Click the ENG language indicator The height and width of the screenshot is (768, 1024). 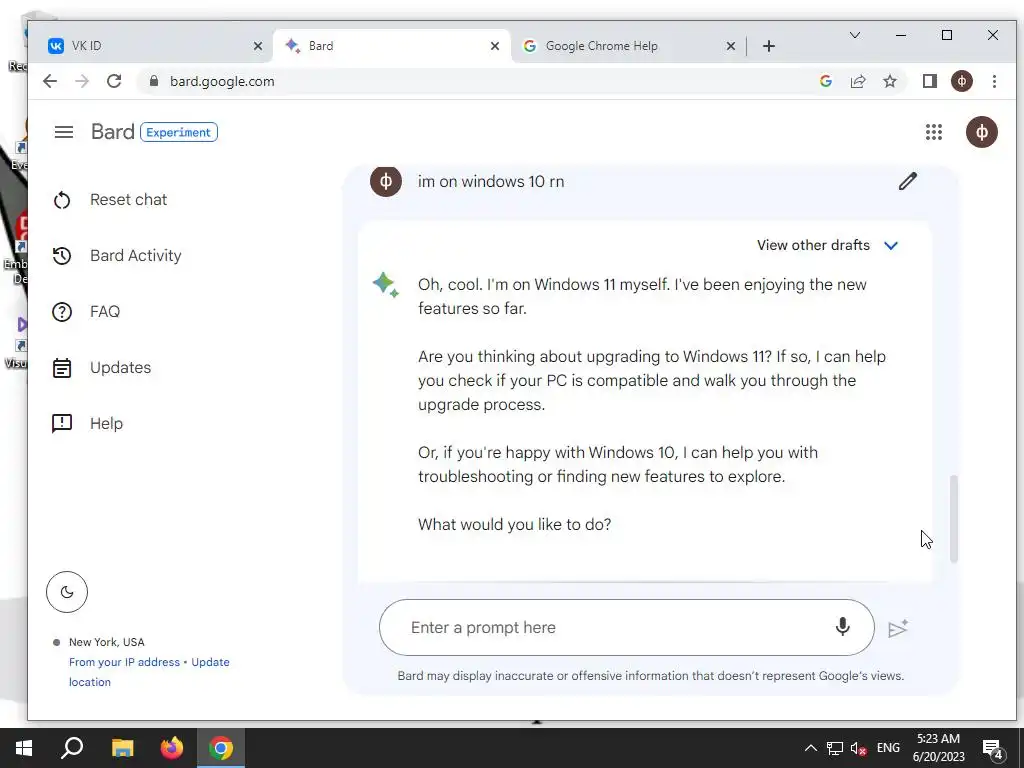click(x=888, y=748)
